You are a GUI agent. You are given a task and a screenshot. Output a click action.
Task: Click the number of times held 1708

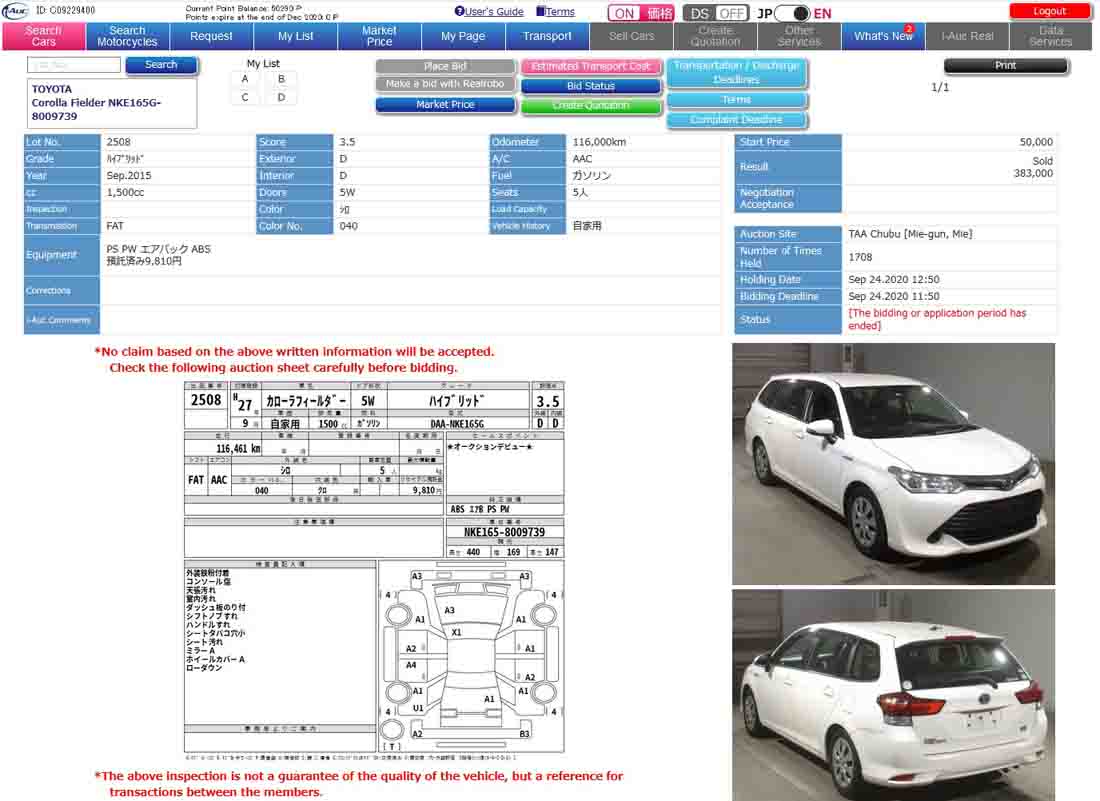[x=860, y=257]
